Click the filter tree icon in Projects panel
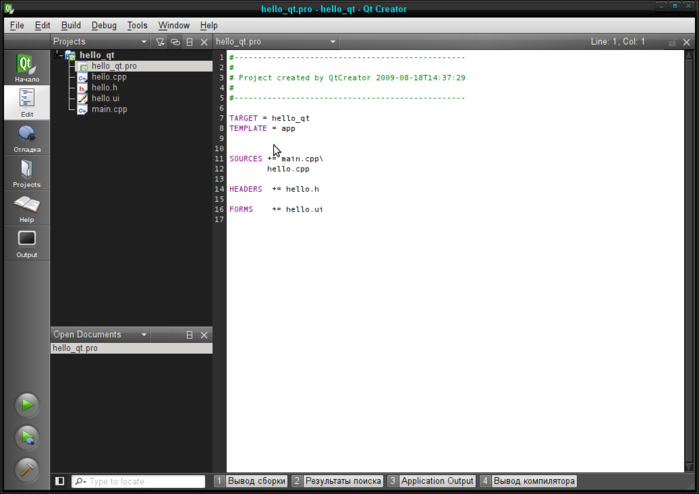This screenshot has width=699, height=494. click(160, 42)
